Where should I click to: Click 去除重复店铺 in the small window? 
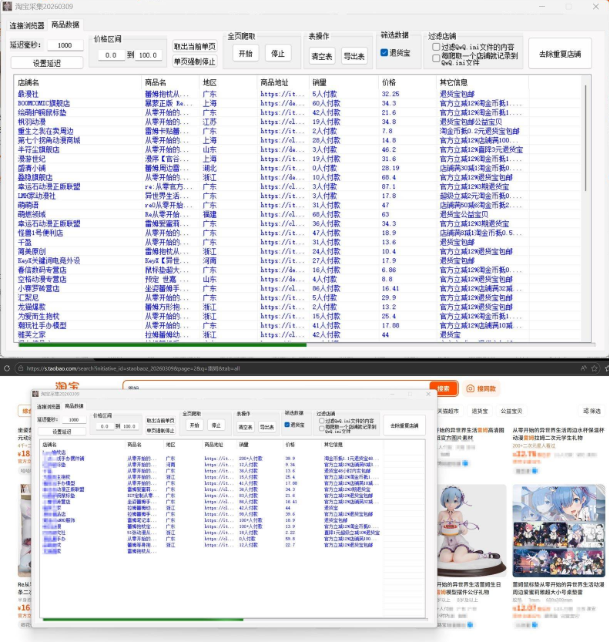pos(404,425)
